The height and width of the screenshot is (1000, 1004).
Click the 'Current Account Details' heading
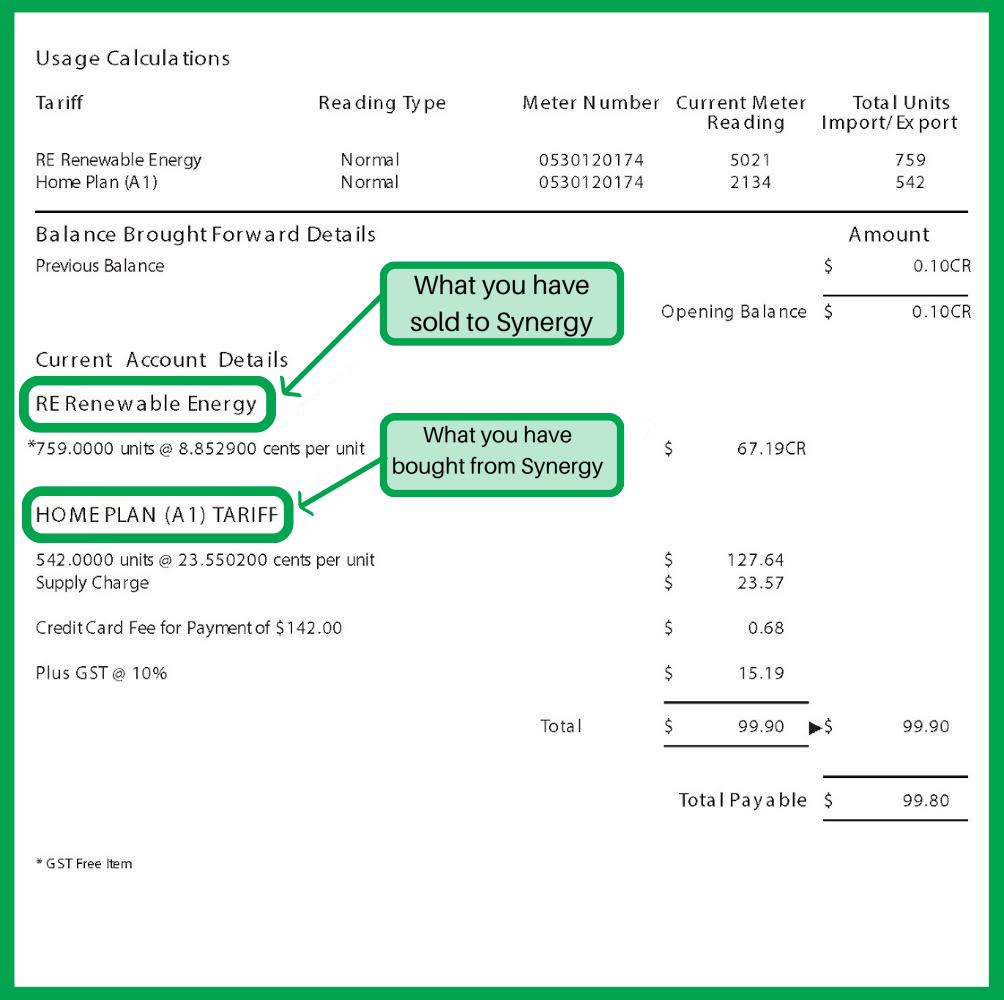click(161, 360)
